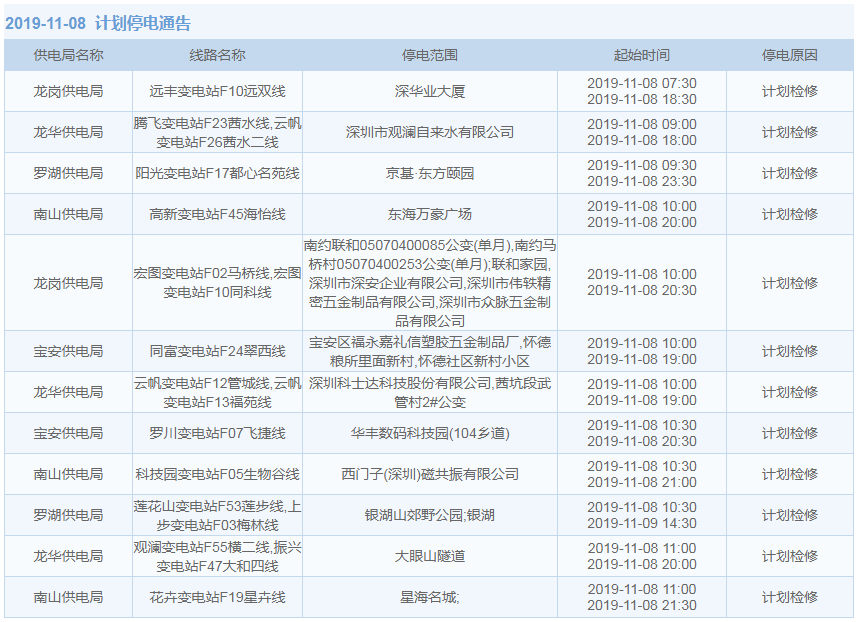The width and height of the screenshot is (859, 622).
Task: Click the 东海万豪广场 cell
Action: click(429, 214)
